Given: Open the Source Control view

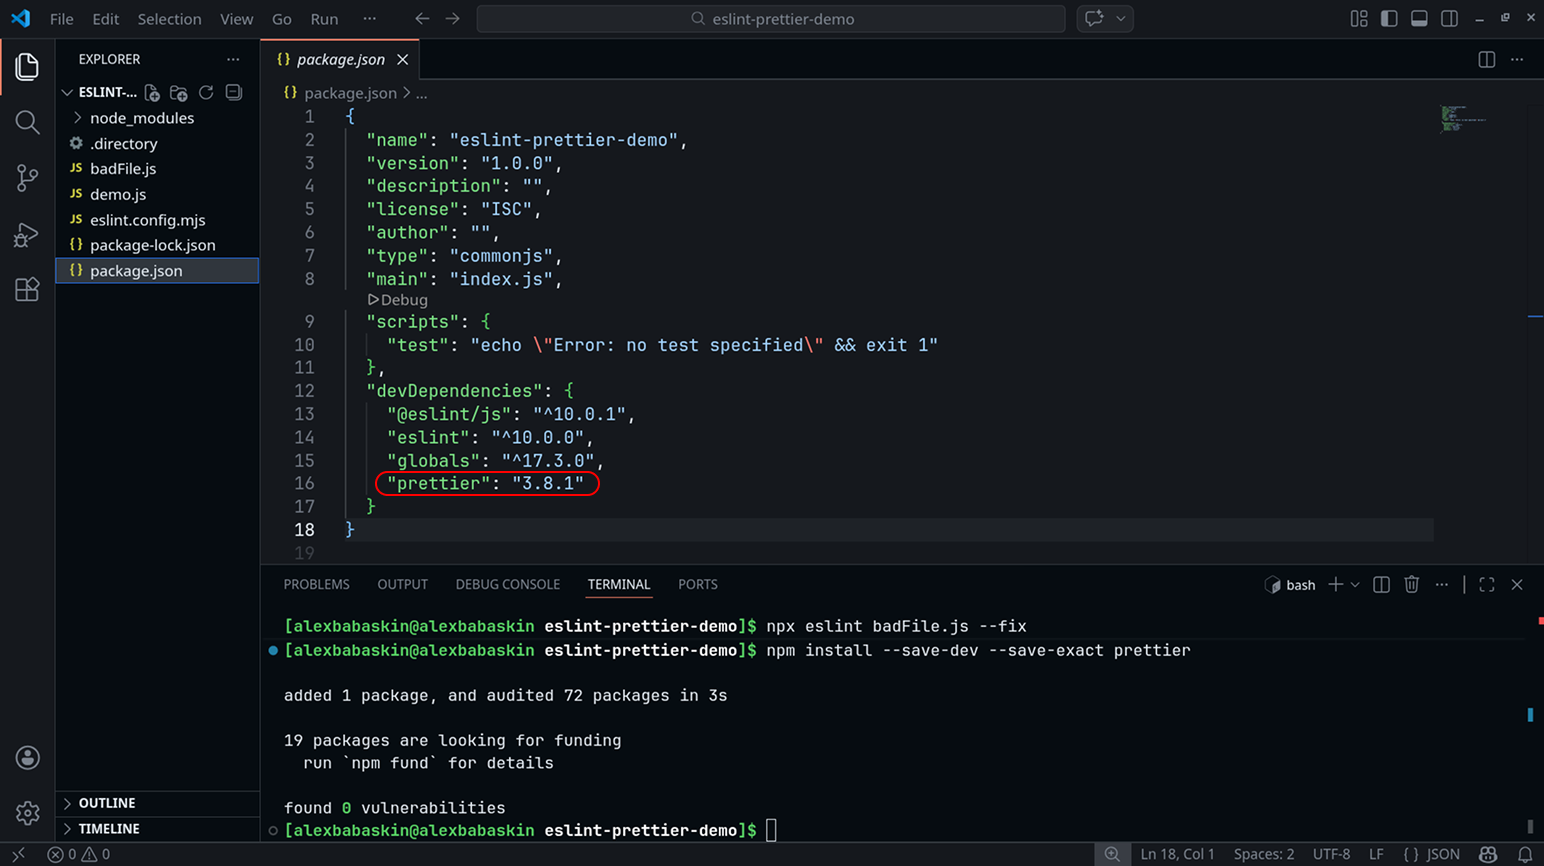Looking at the screenshot, I should click(27, 178).
